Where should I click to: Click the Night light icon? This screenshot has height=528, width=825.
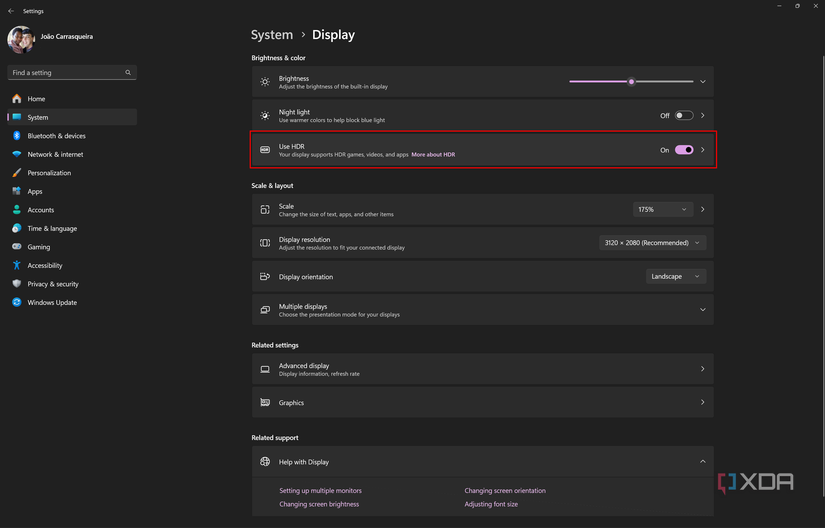pyautogui.click(x=265, y=116)
